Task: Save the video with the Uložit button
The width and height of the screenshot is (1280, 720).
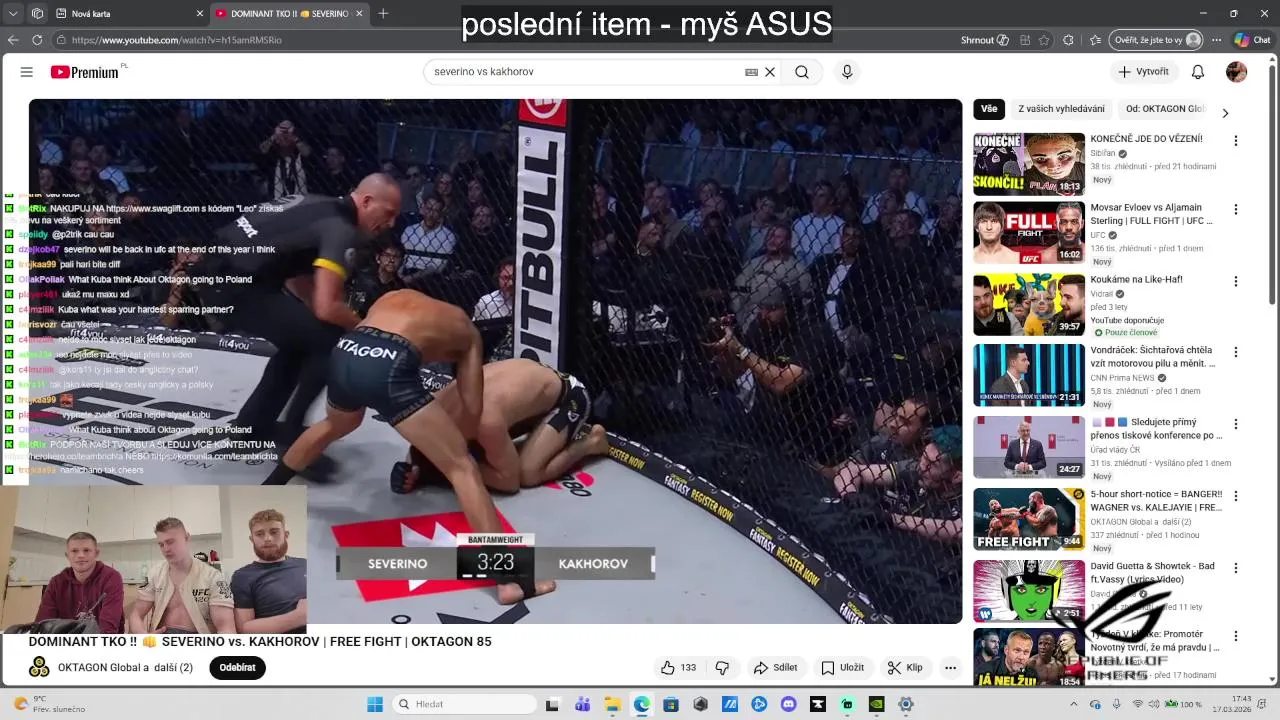Action: tap(843, 668)
